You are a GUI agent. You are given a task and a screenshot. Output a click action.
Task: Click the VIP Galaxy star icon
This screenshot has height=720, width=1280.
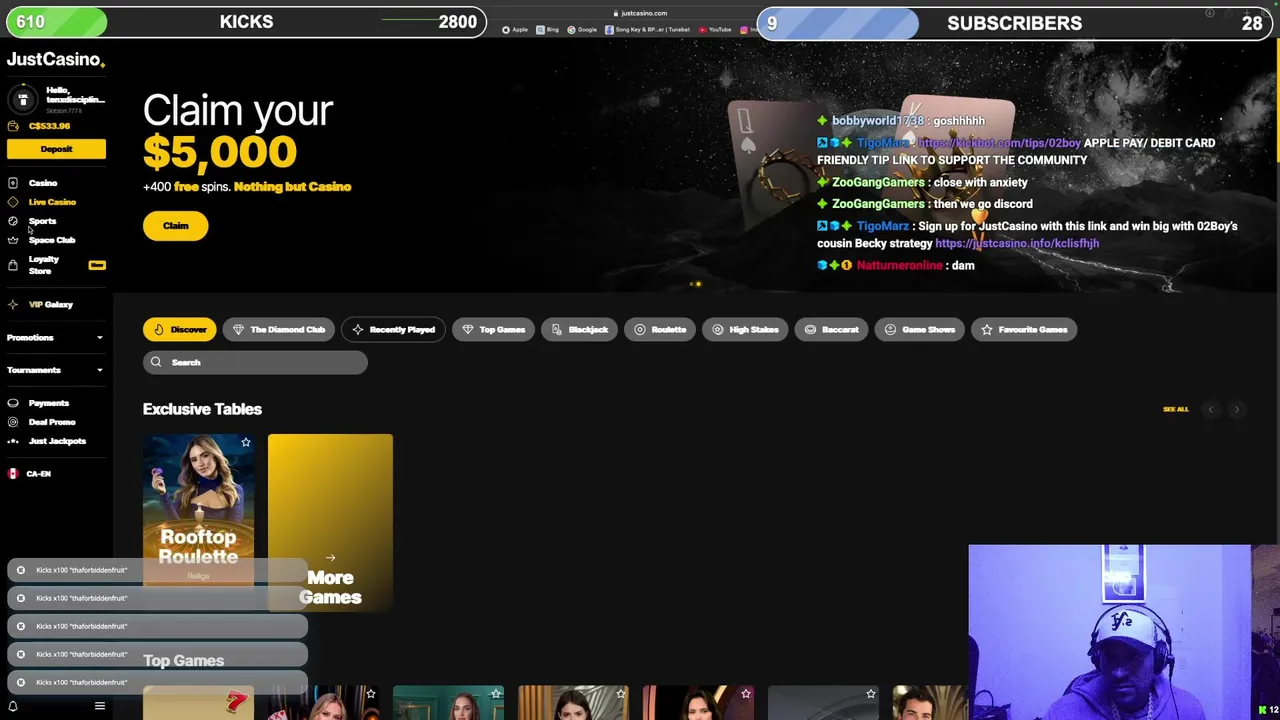13,304
